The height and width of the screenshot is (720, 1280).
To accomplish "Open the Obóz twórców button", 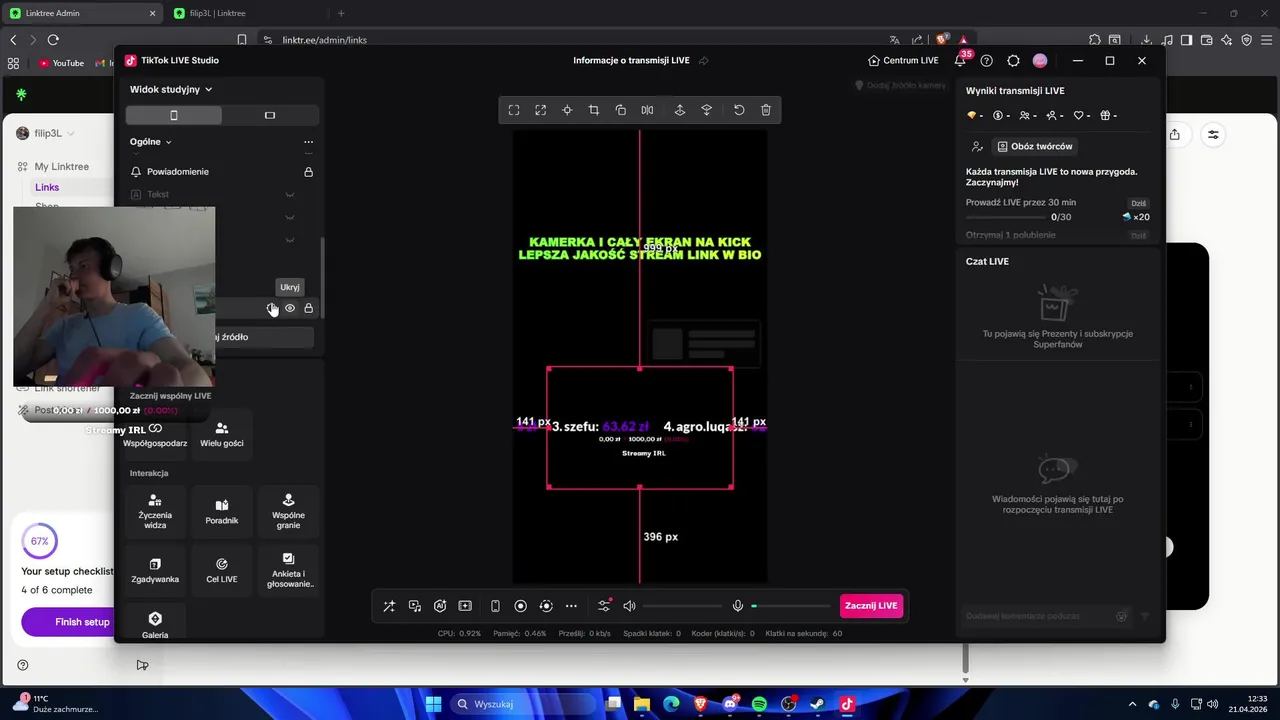I will (x=1034, y=146).
